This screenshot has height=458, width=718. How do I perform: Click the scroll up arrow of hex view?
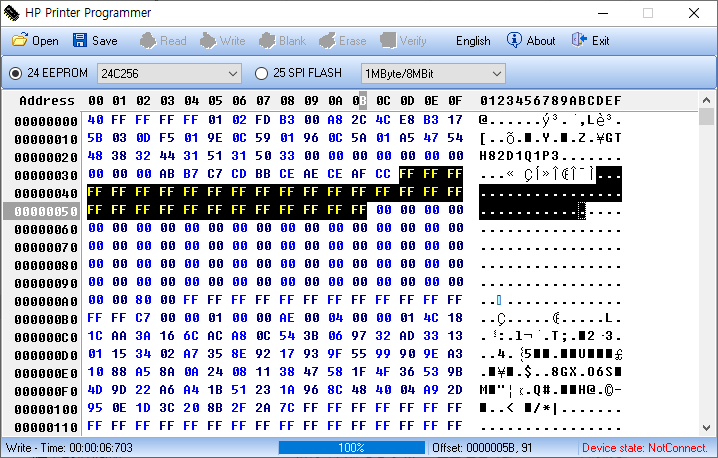pyautogui.click(x=706, y=100)
